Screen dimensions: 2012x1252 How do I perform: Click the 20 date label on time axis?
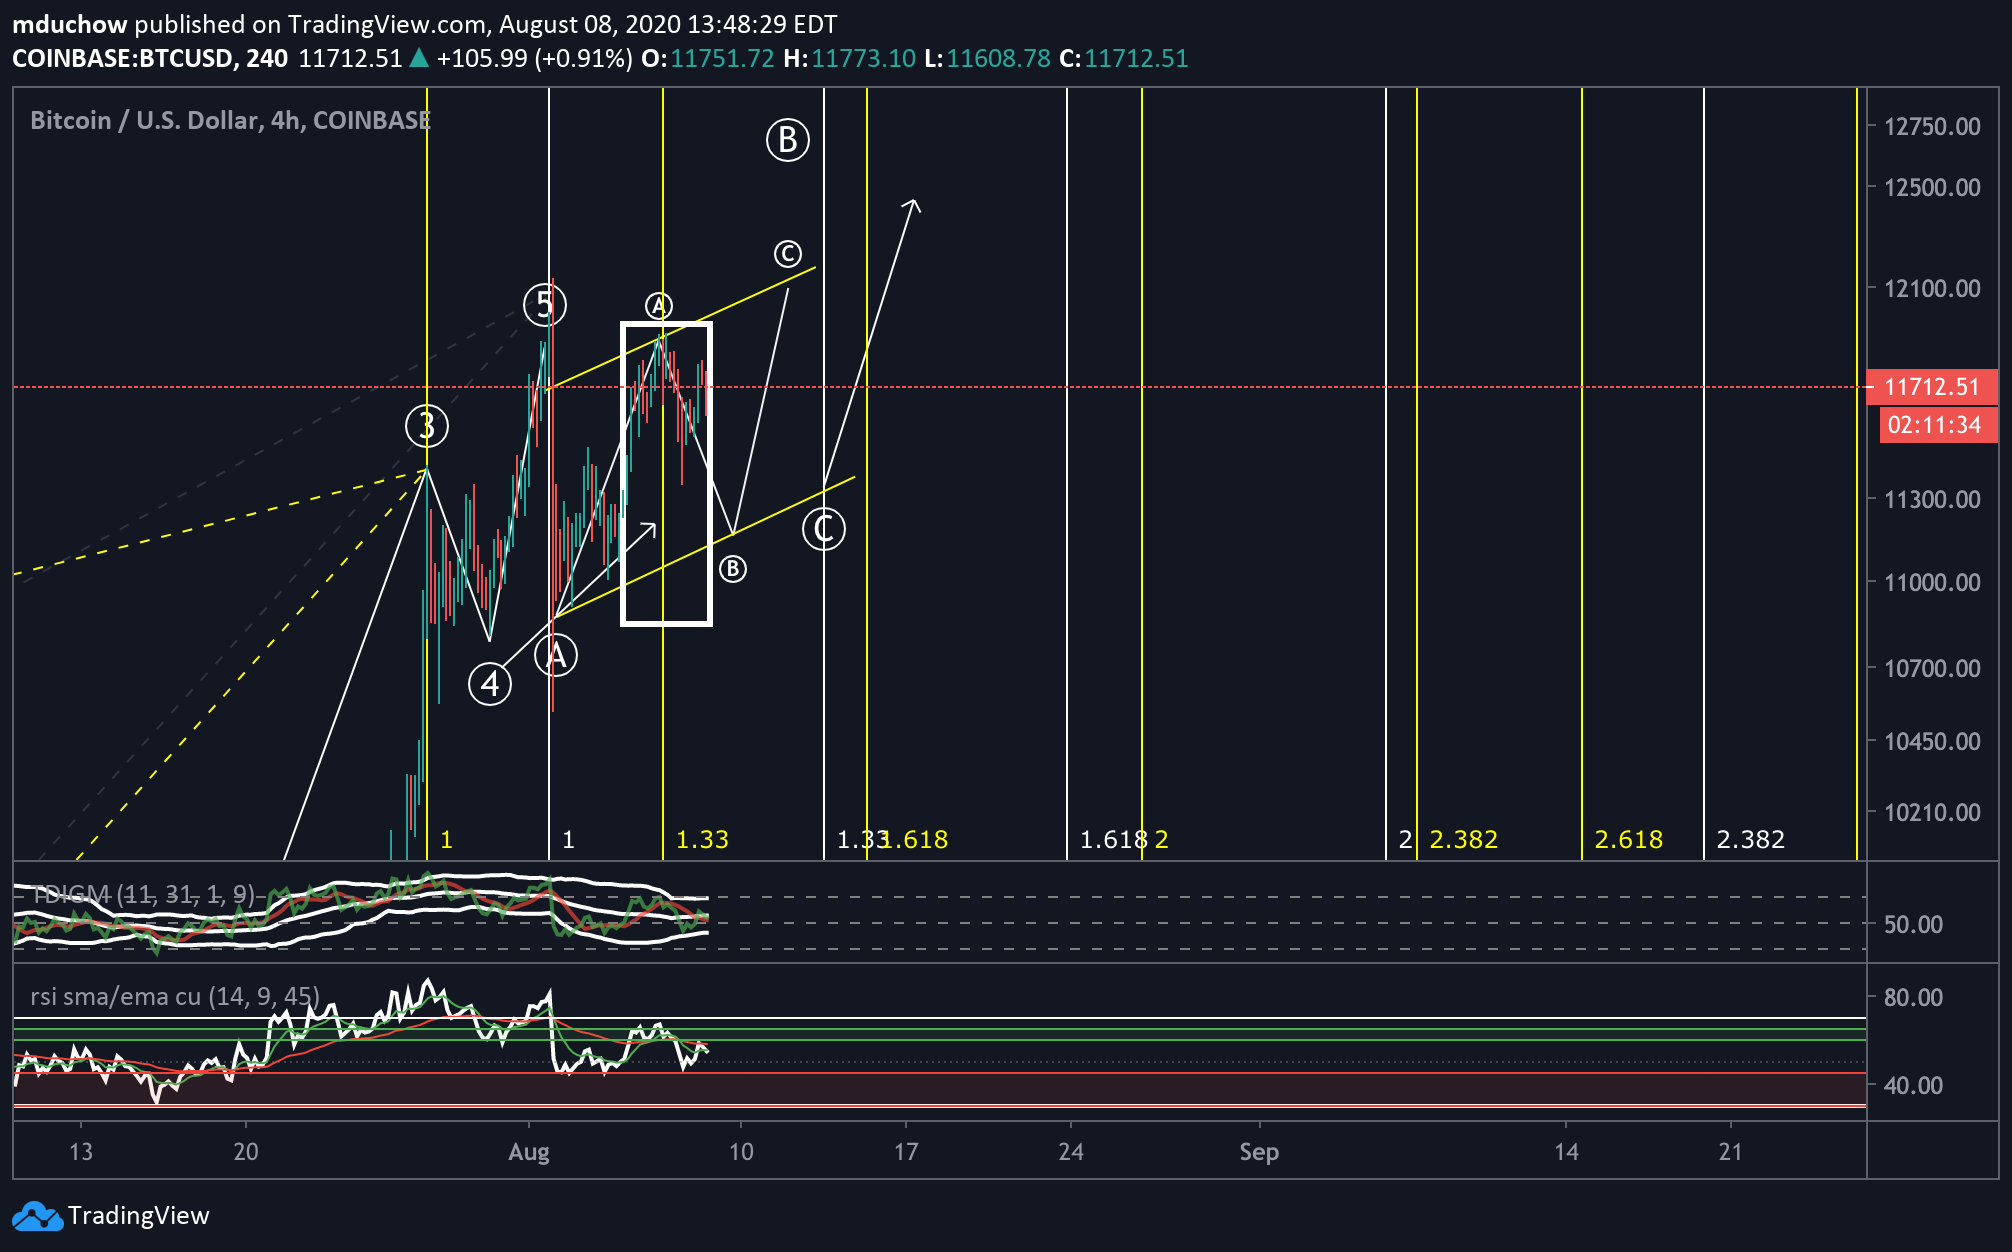tap(246, 1152)
